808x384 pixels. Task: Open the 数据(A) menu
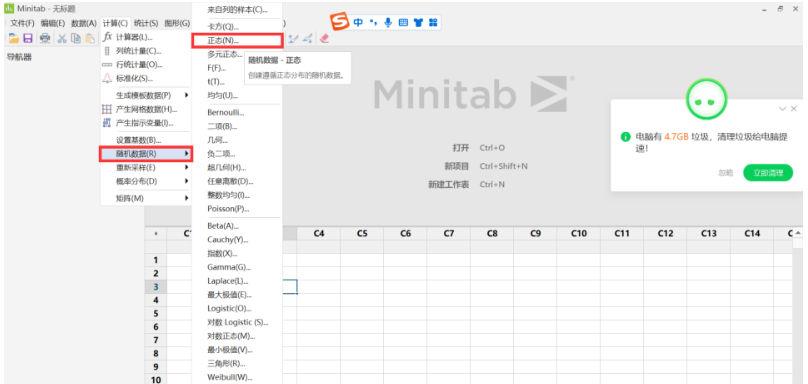tap(83, 23)
